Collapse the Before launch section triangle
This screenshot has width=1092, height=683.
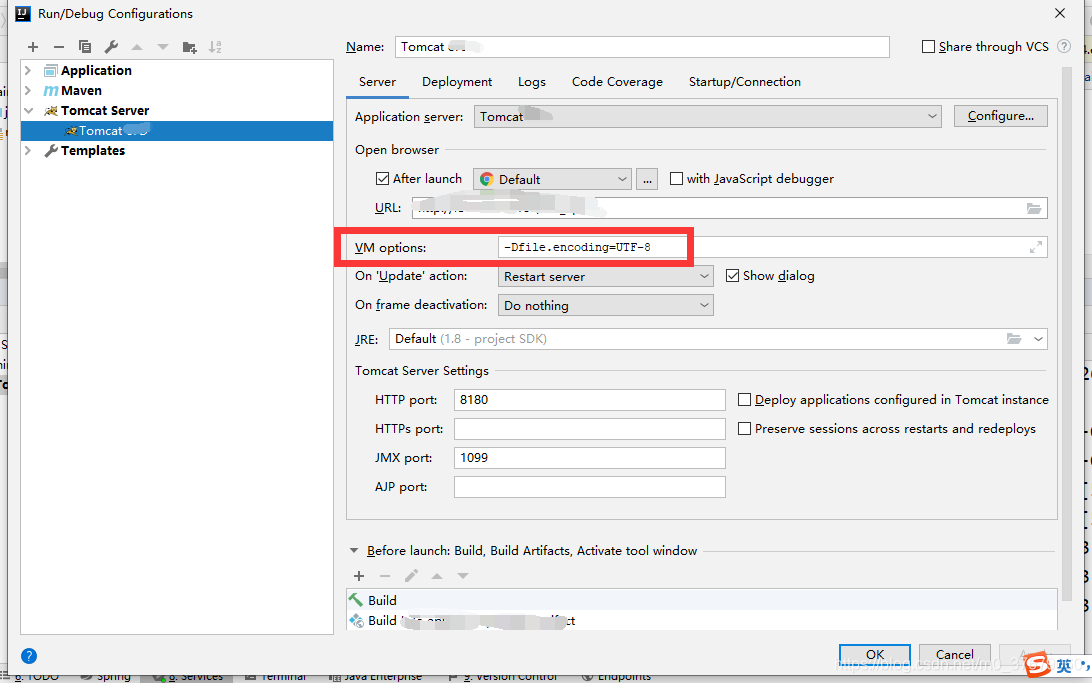(x=354, y=551)
